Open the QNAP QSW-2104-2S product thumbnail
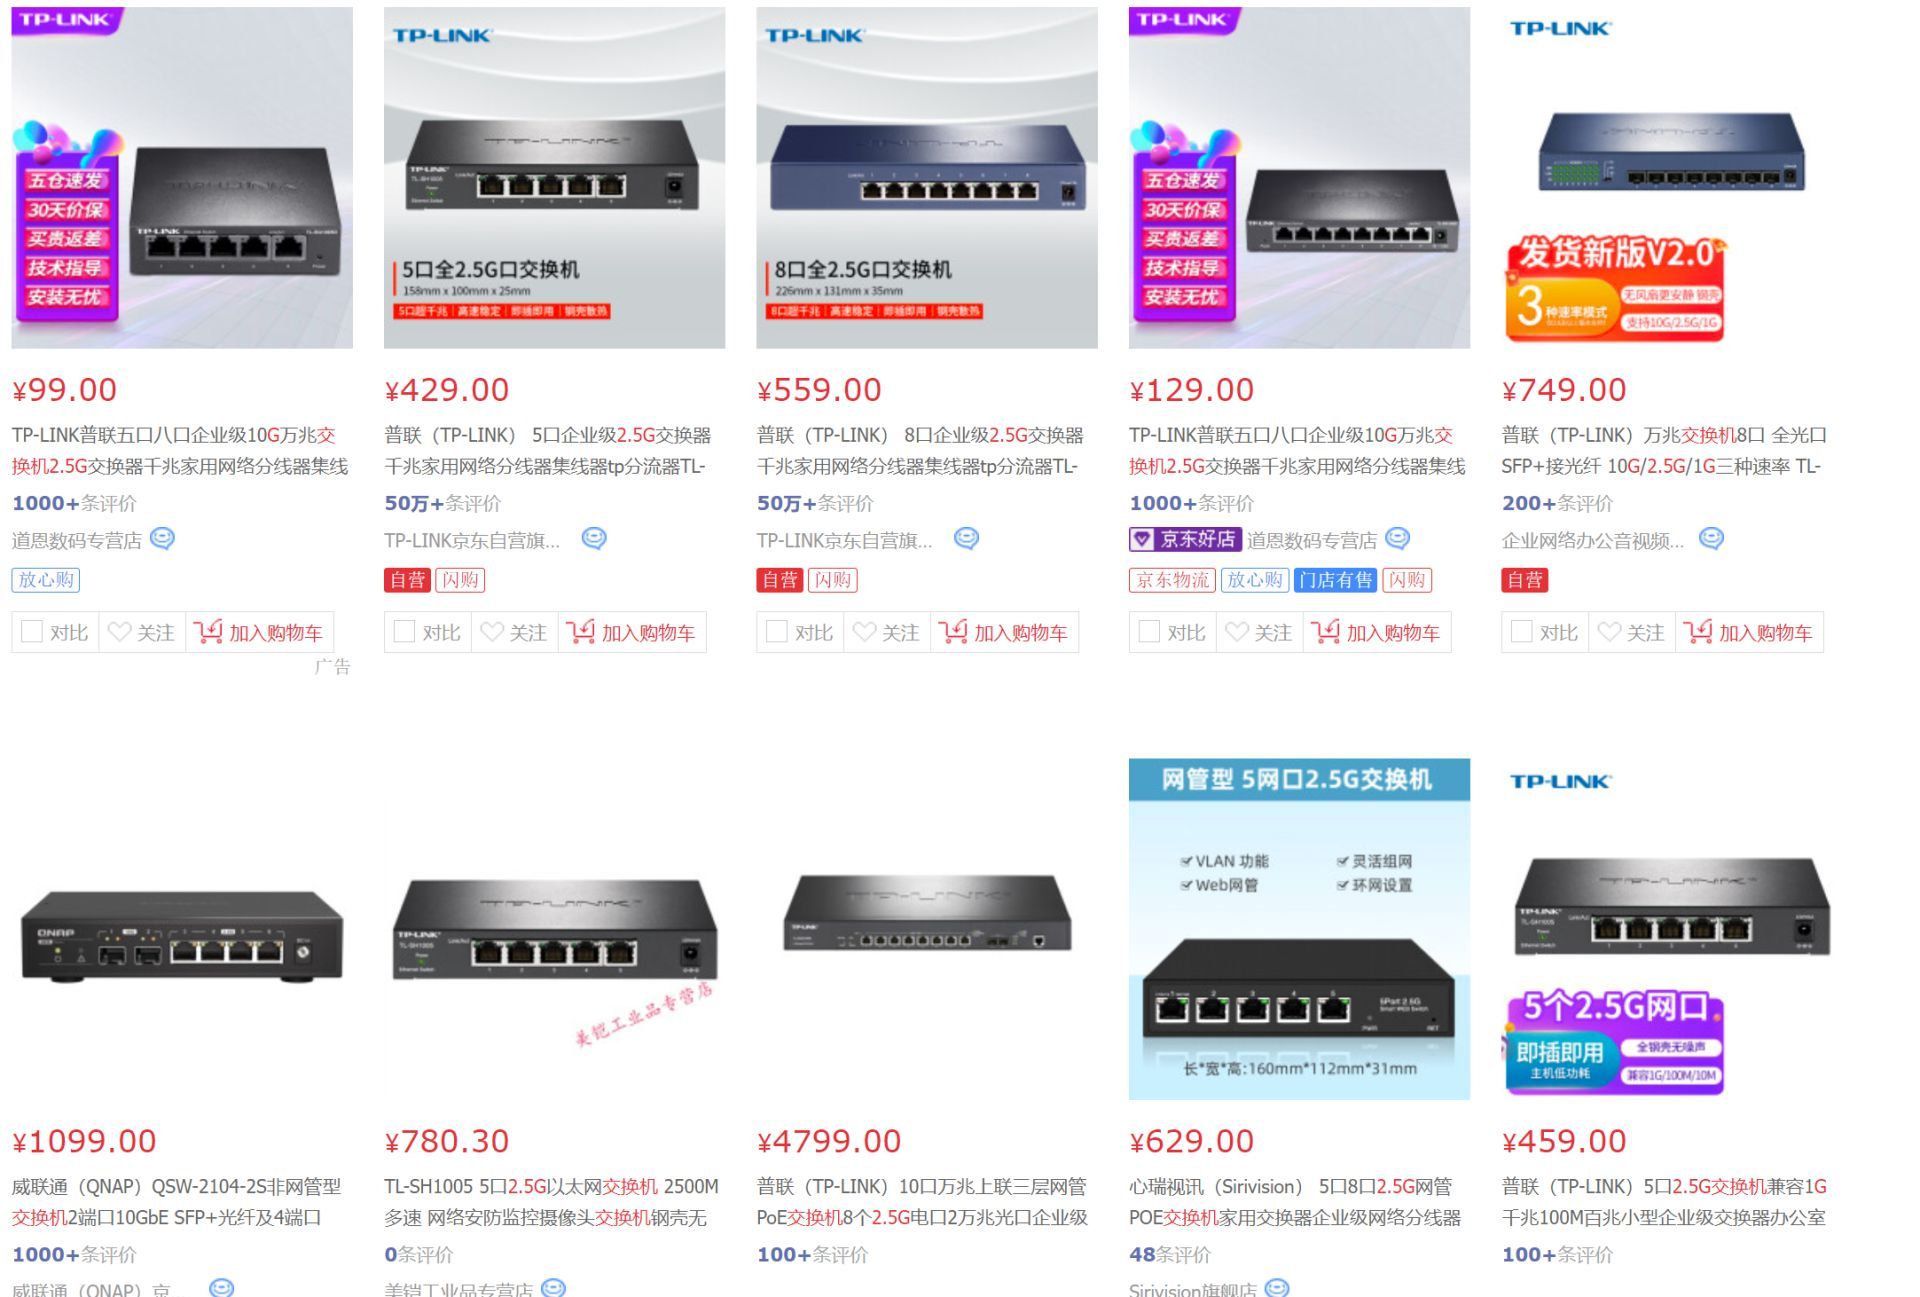The height and width of the screenshot is (1297, 1920). 182,929
